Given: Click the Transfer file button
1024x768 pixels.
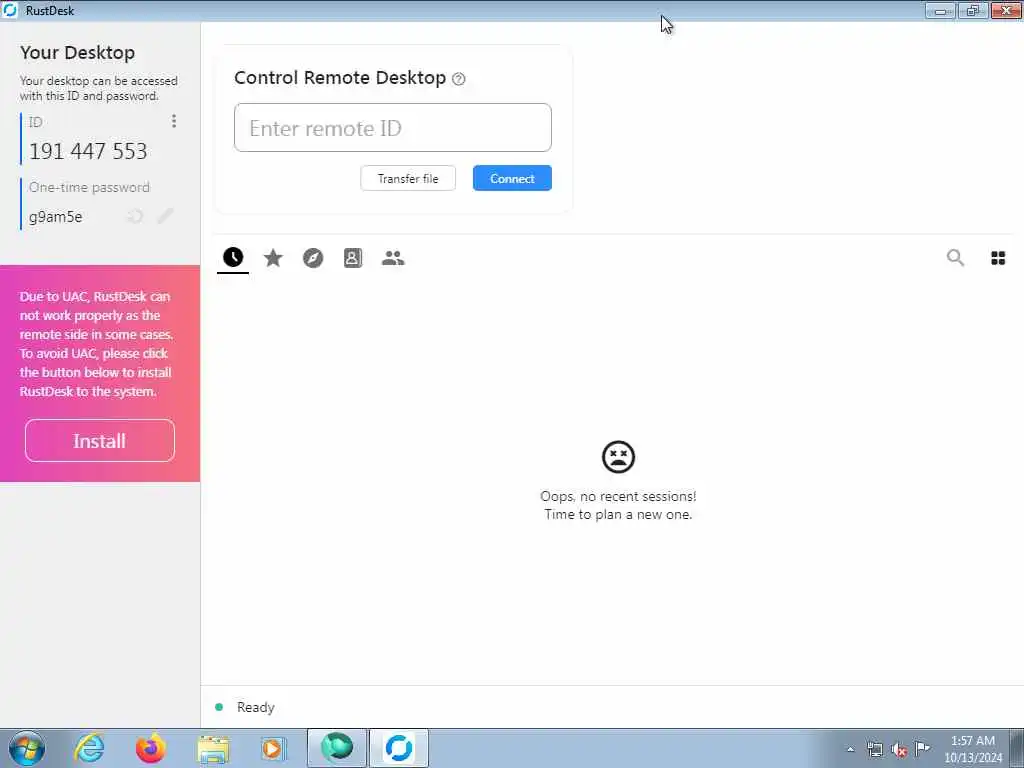Looking at the screenshot, I should tap(408, 178).
